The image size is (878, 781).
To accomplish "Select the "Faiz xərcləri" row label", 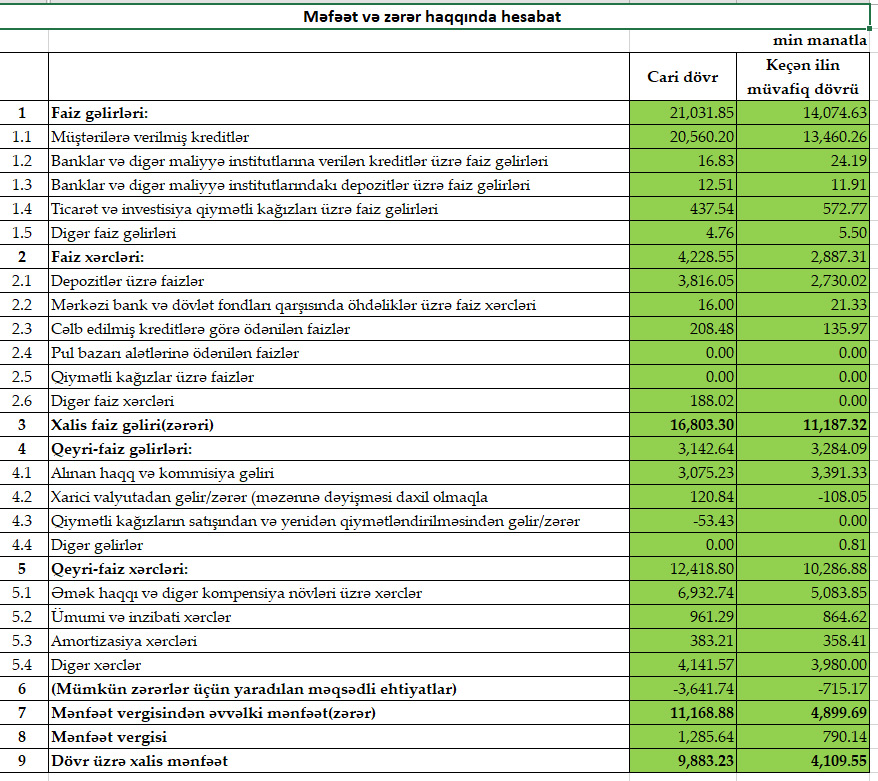I will [97, 257].
